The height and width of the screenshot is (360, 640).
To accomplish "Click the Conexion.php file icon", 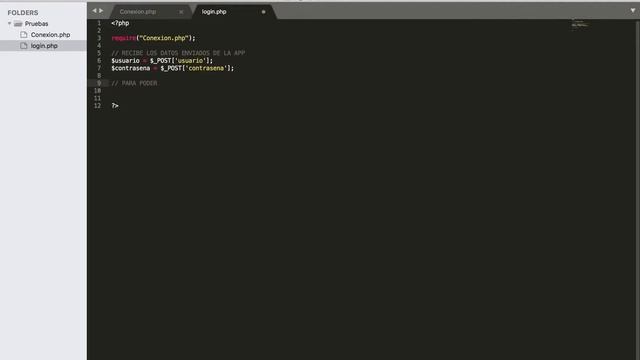I will pyautogui.click(x=24, y=35).
